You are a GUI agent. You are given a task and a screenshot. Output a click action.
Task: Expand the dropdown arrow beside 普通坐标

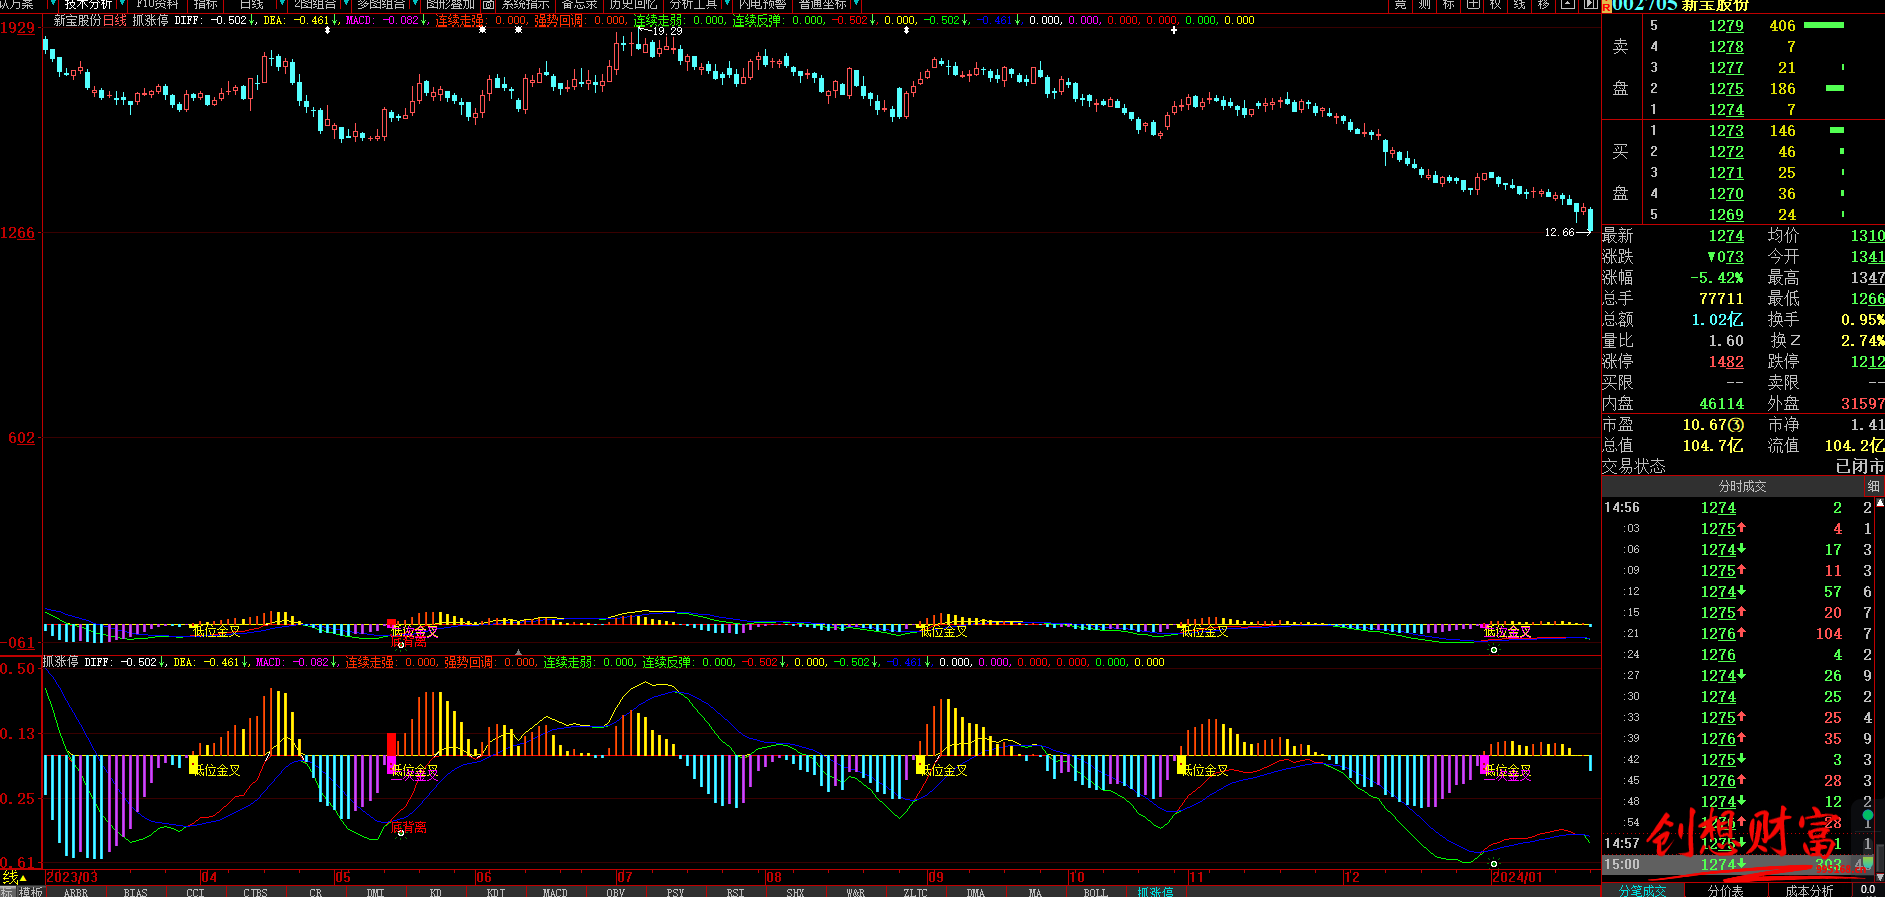click(855, 5)
